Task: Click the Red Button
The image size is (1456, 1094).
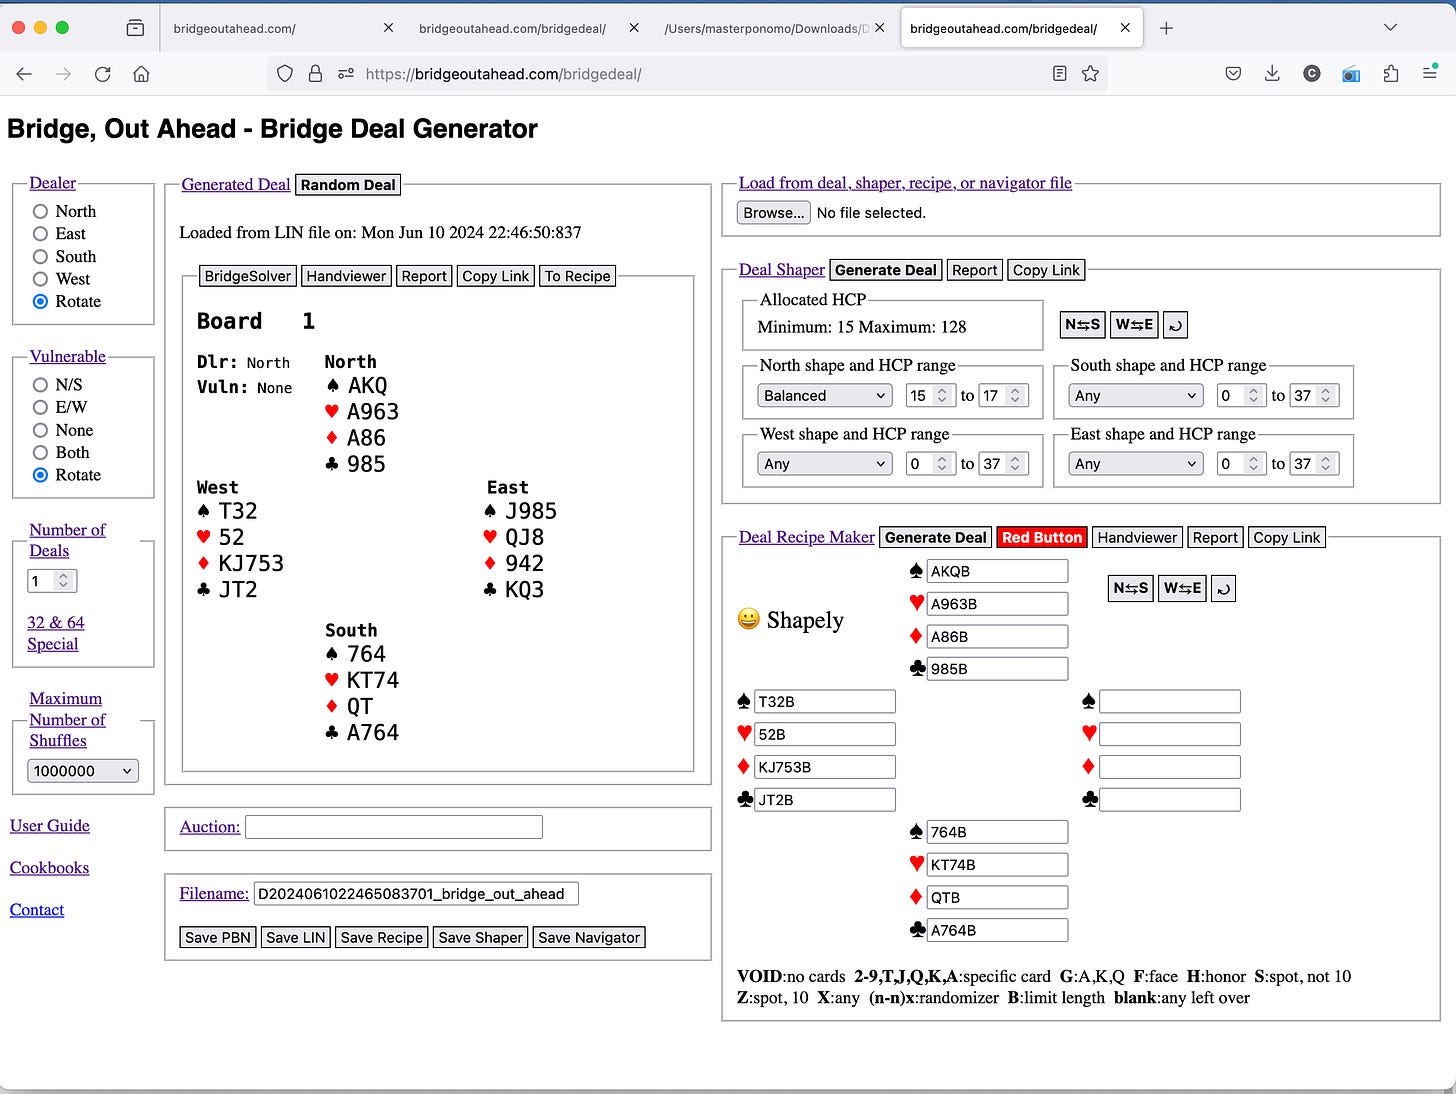Action: tap(1042, 537)
